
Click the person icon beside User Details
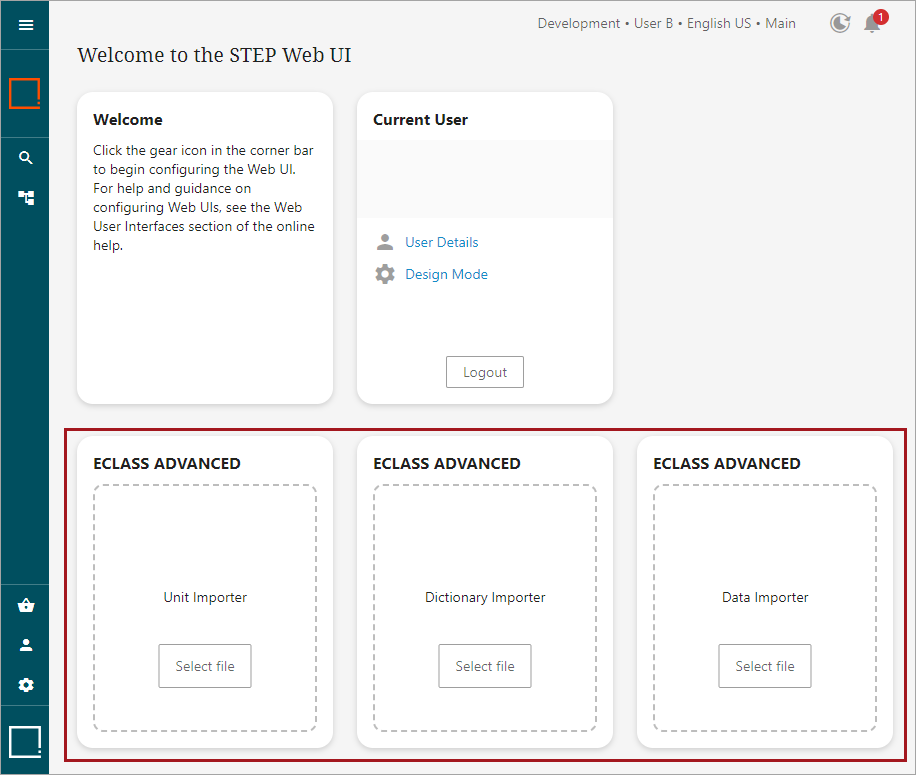point(385,242)
